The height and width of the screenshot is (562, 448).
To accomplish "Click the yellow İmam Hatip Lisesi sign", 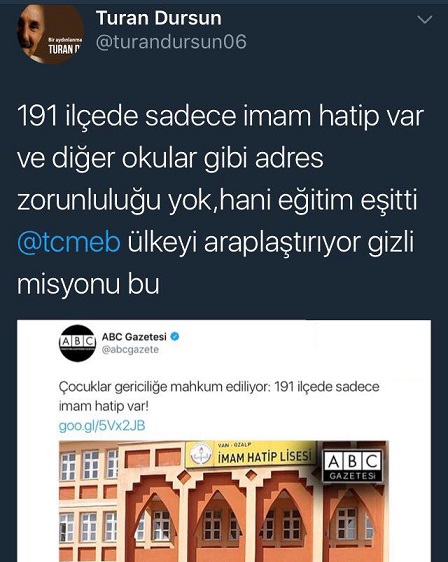I will 251,454.
